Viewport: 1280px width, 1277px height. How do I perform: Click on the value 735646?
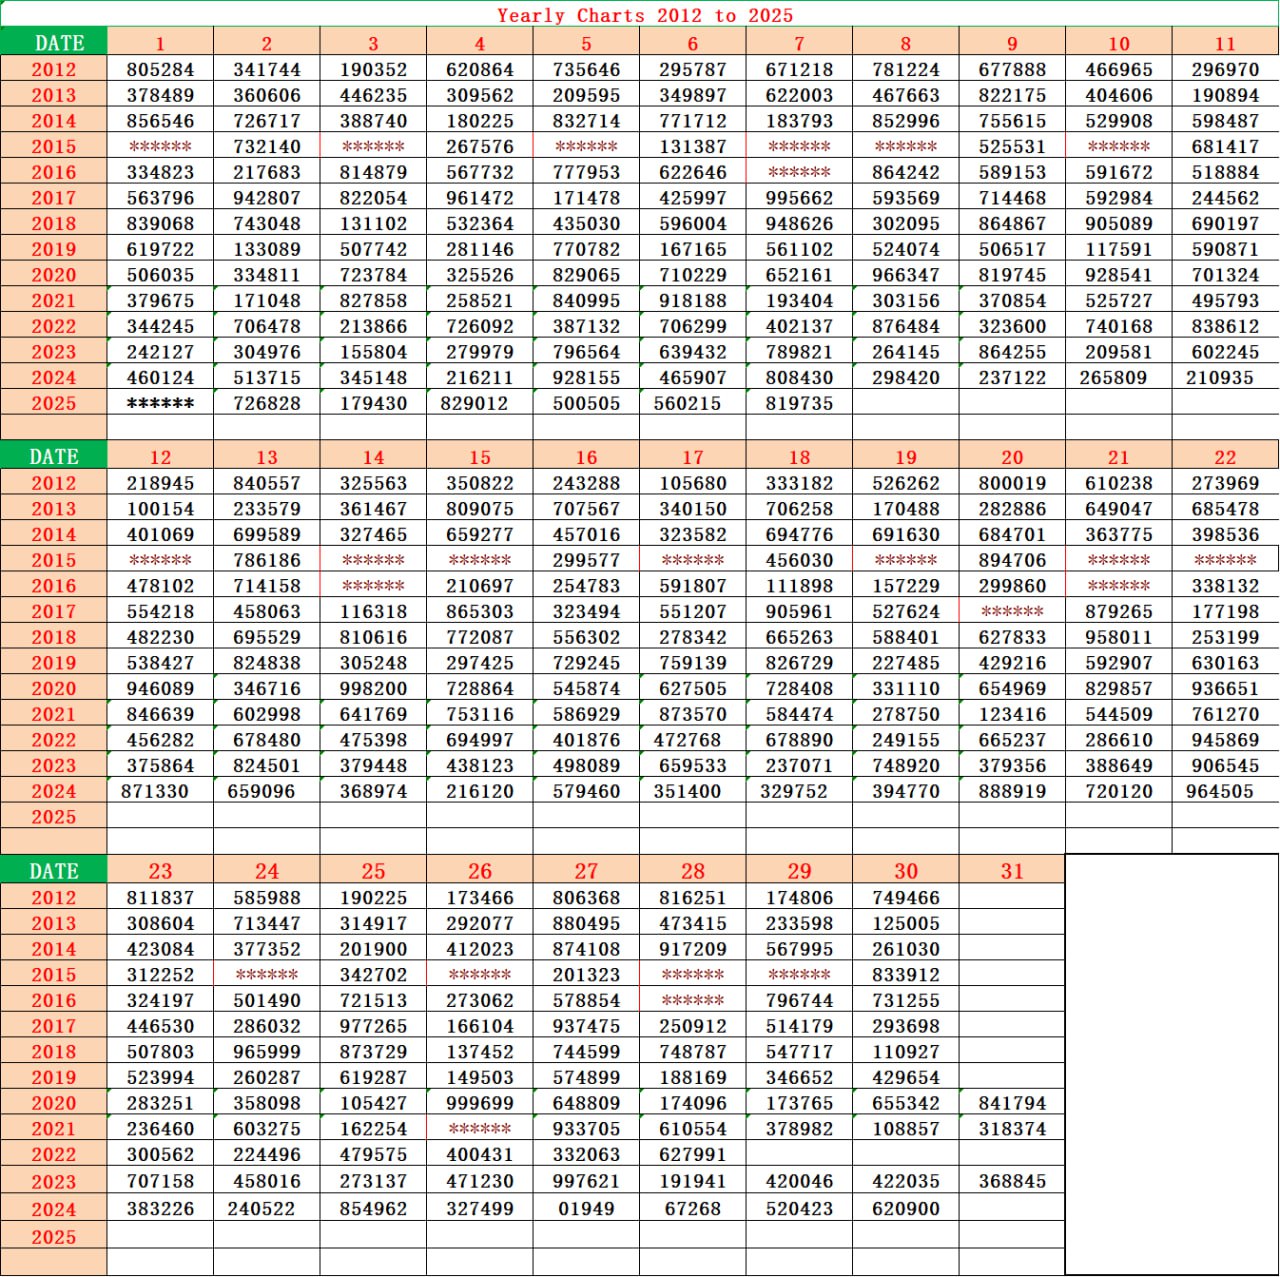(x=586, y=69)
